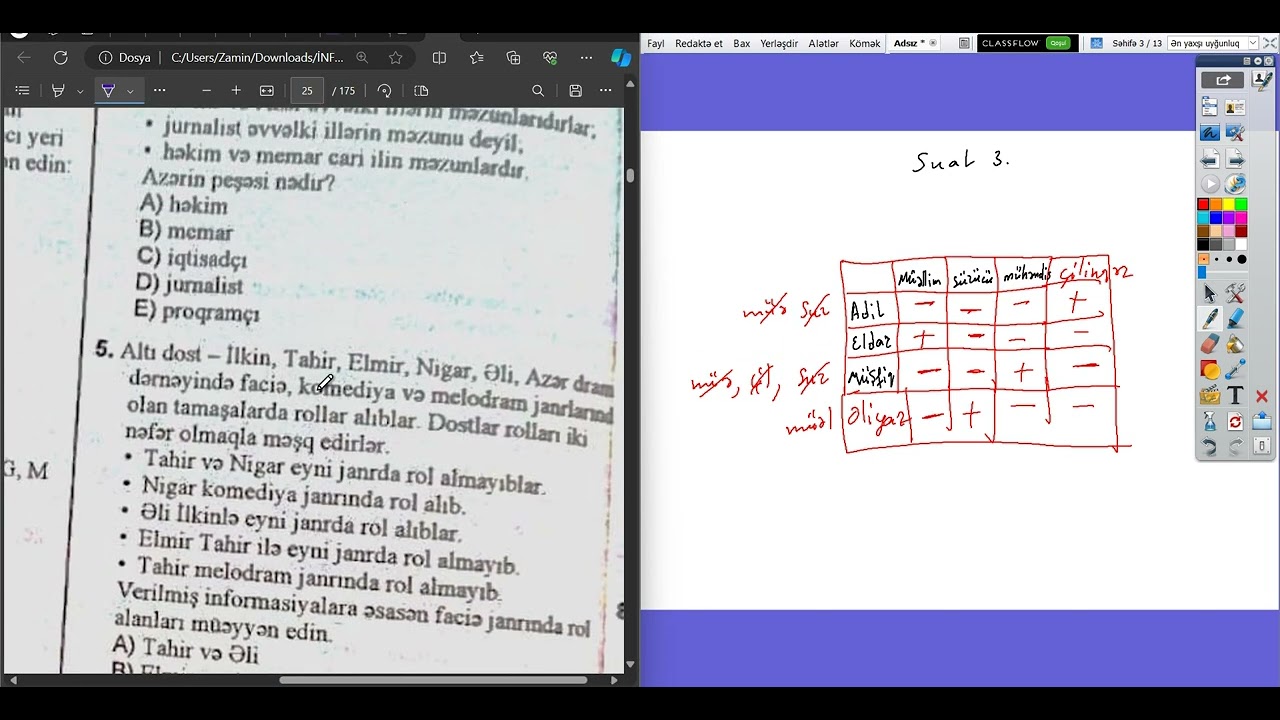Go to the previous flipchart page arrow
This screenshot has height=720, width=1280.
click(x=1210, y=158)
